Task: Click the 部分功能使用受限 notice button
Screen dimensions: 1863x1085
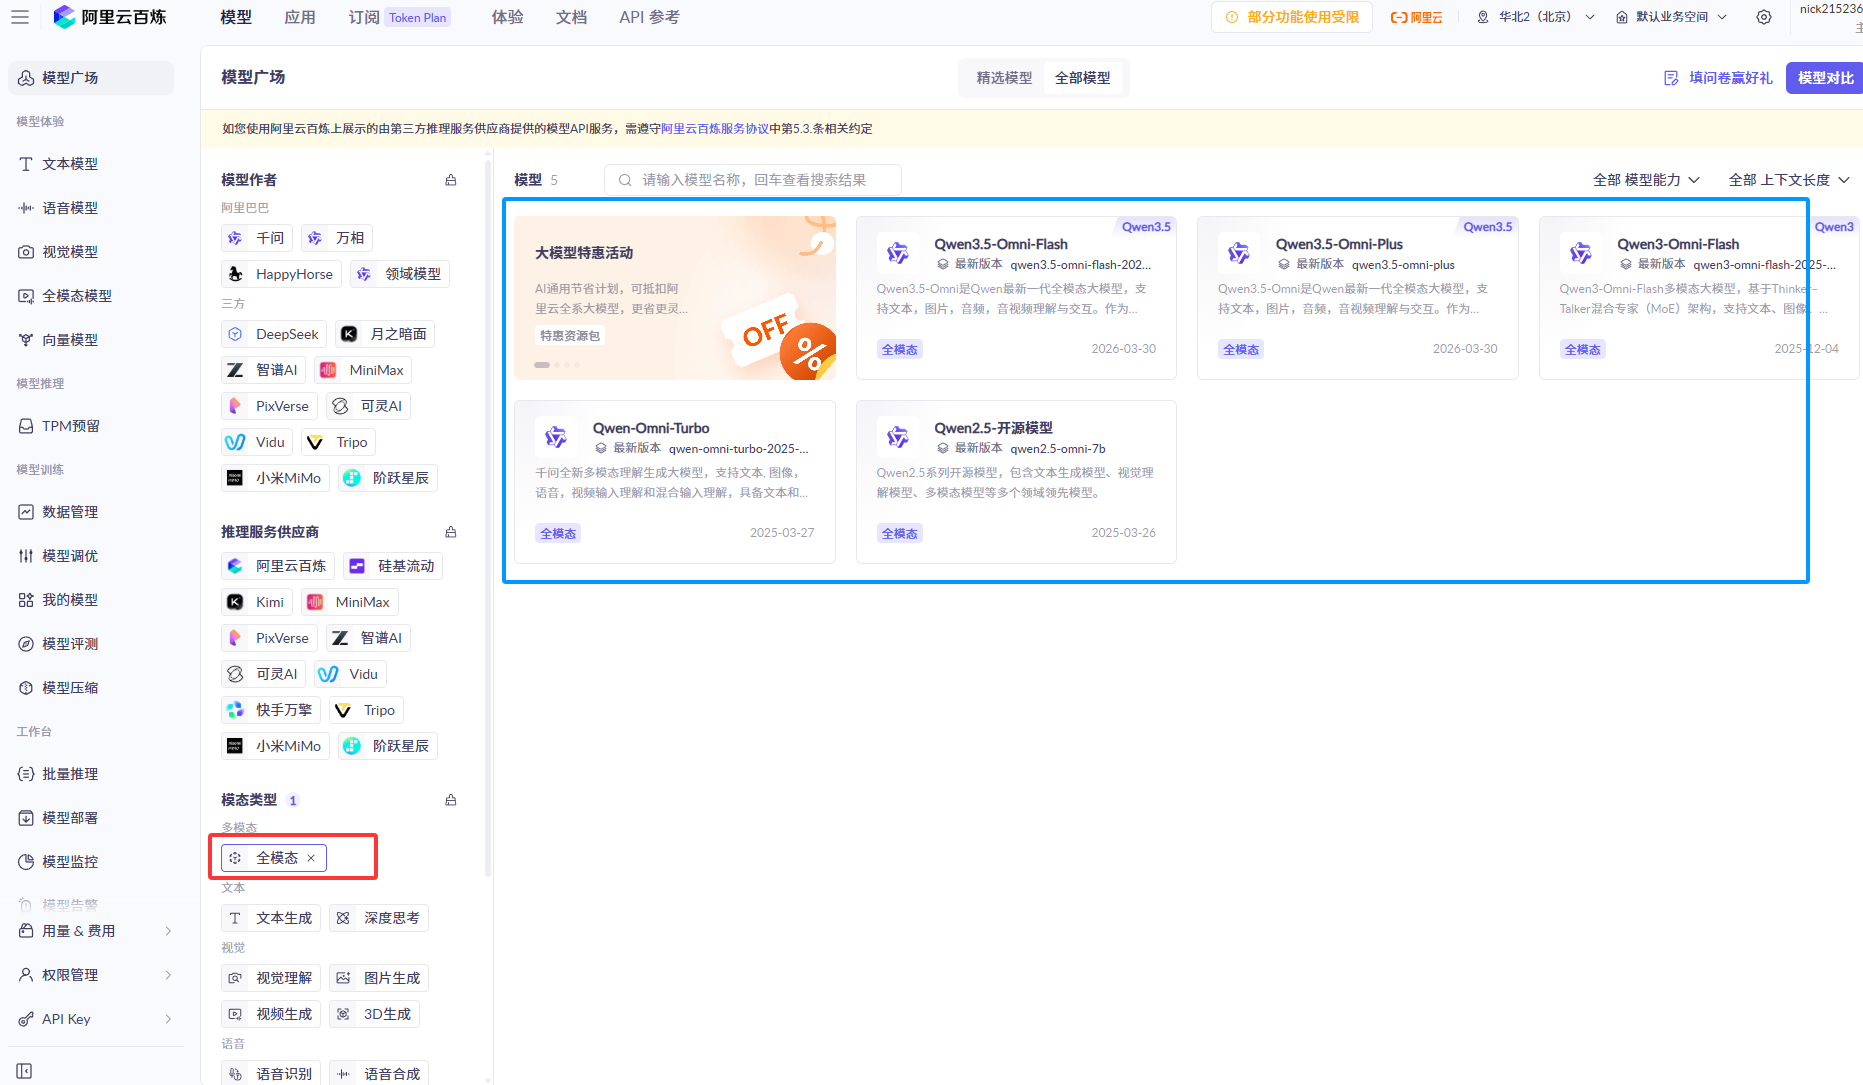Action: coord(1292,17)
